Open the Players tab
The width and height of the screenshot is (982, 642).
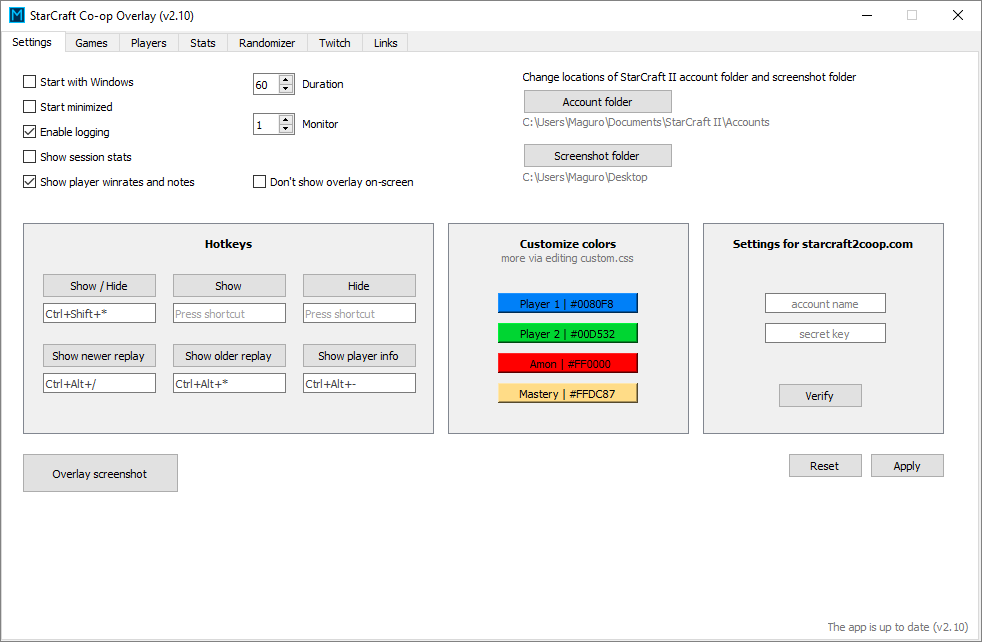pos(148,43)
